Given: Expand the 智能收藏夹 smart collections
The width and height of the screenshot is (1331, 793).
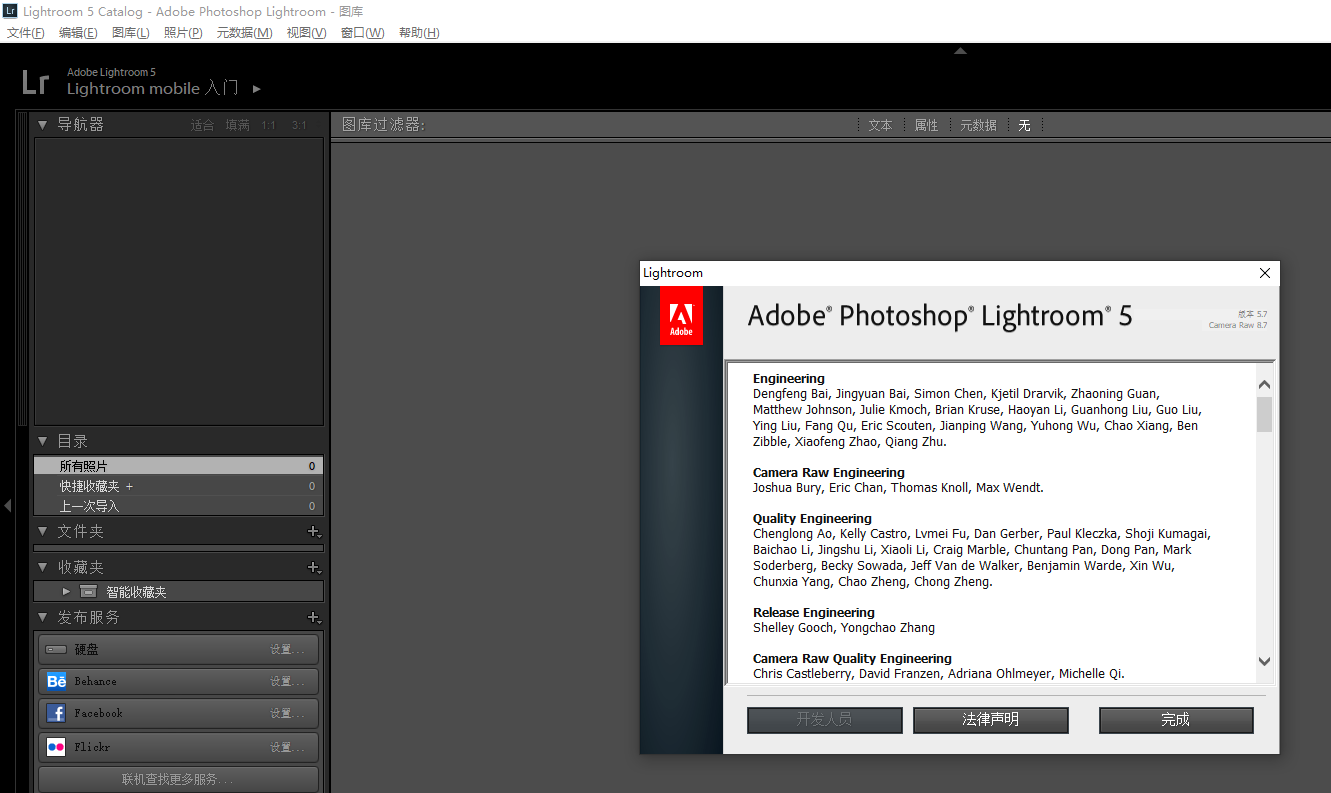Looking at the screenshot, I should tap(66, 591).
